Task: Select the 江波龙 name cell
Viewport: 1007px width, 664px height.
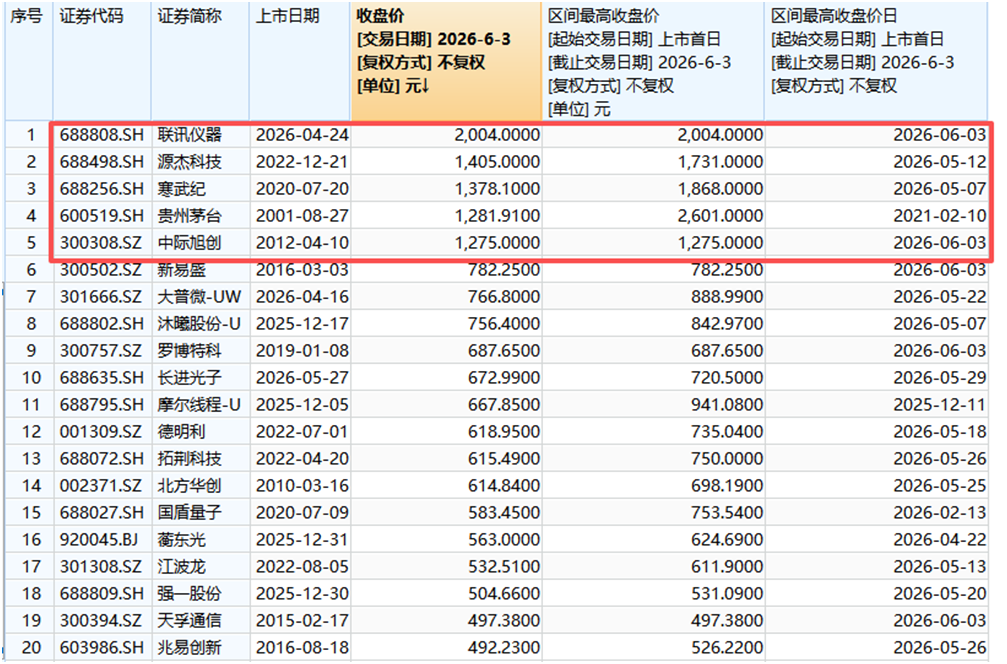Action: [200, 566]
